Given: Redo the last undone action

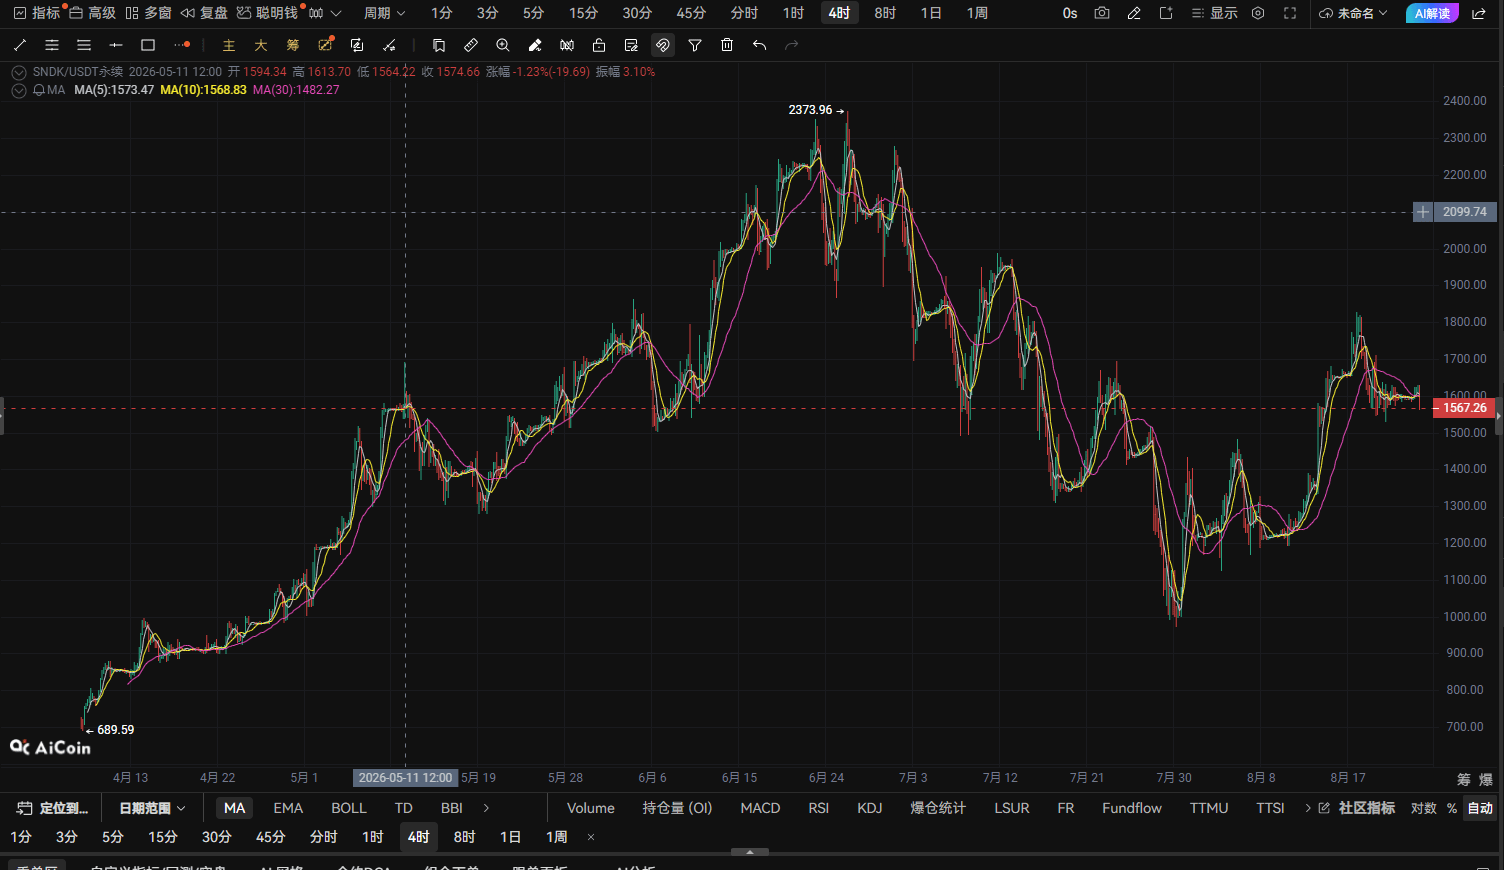Looking at the screenshot, I should click(791, 45).
